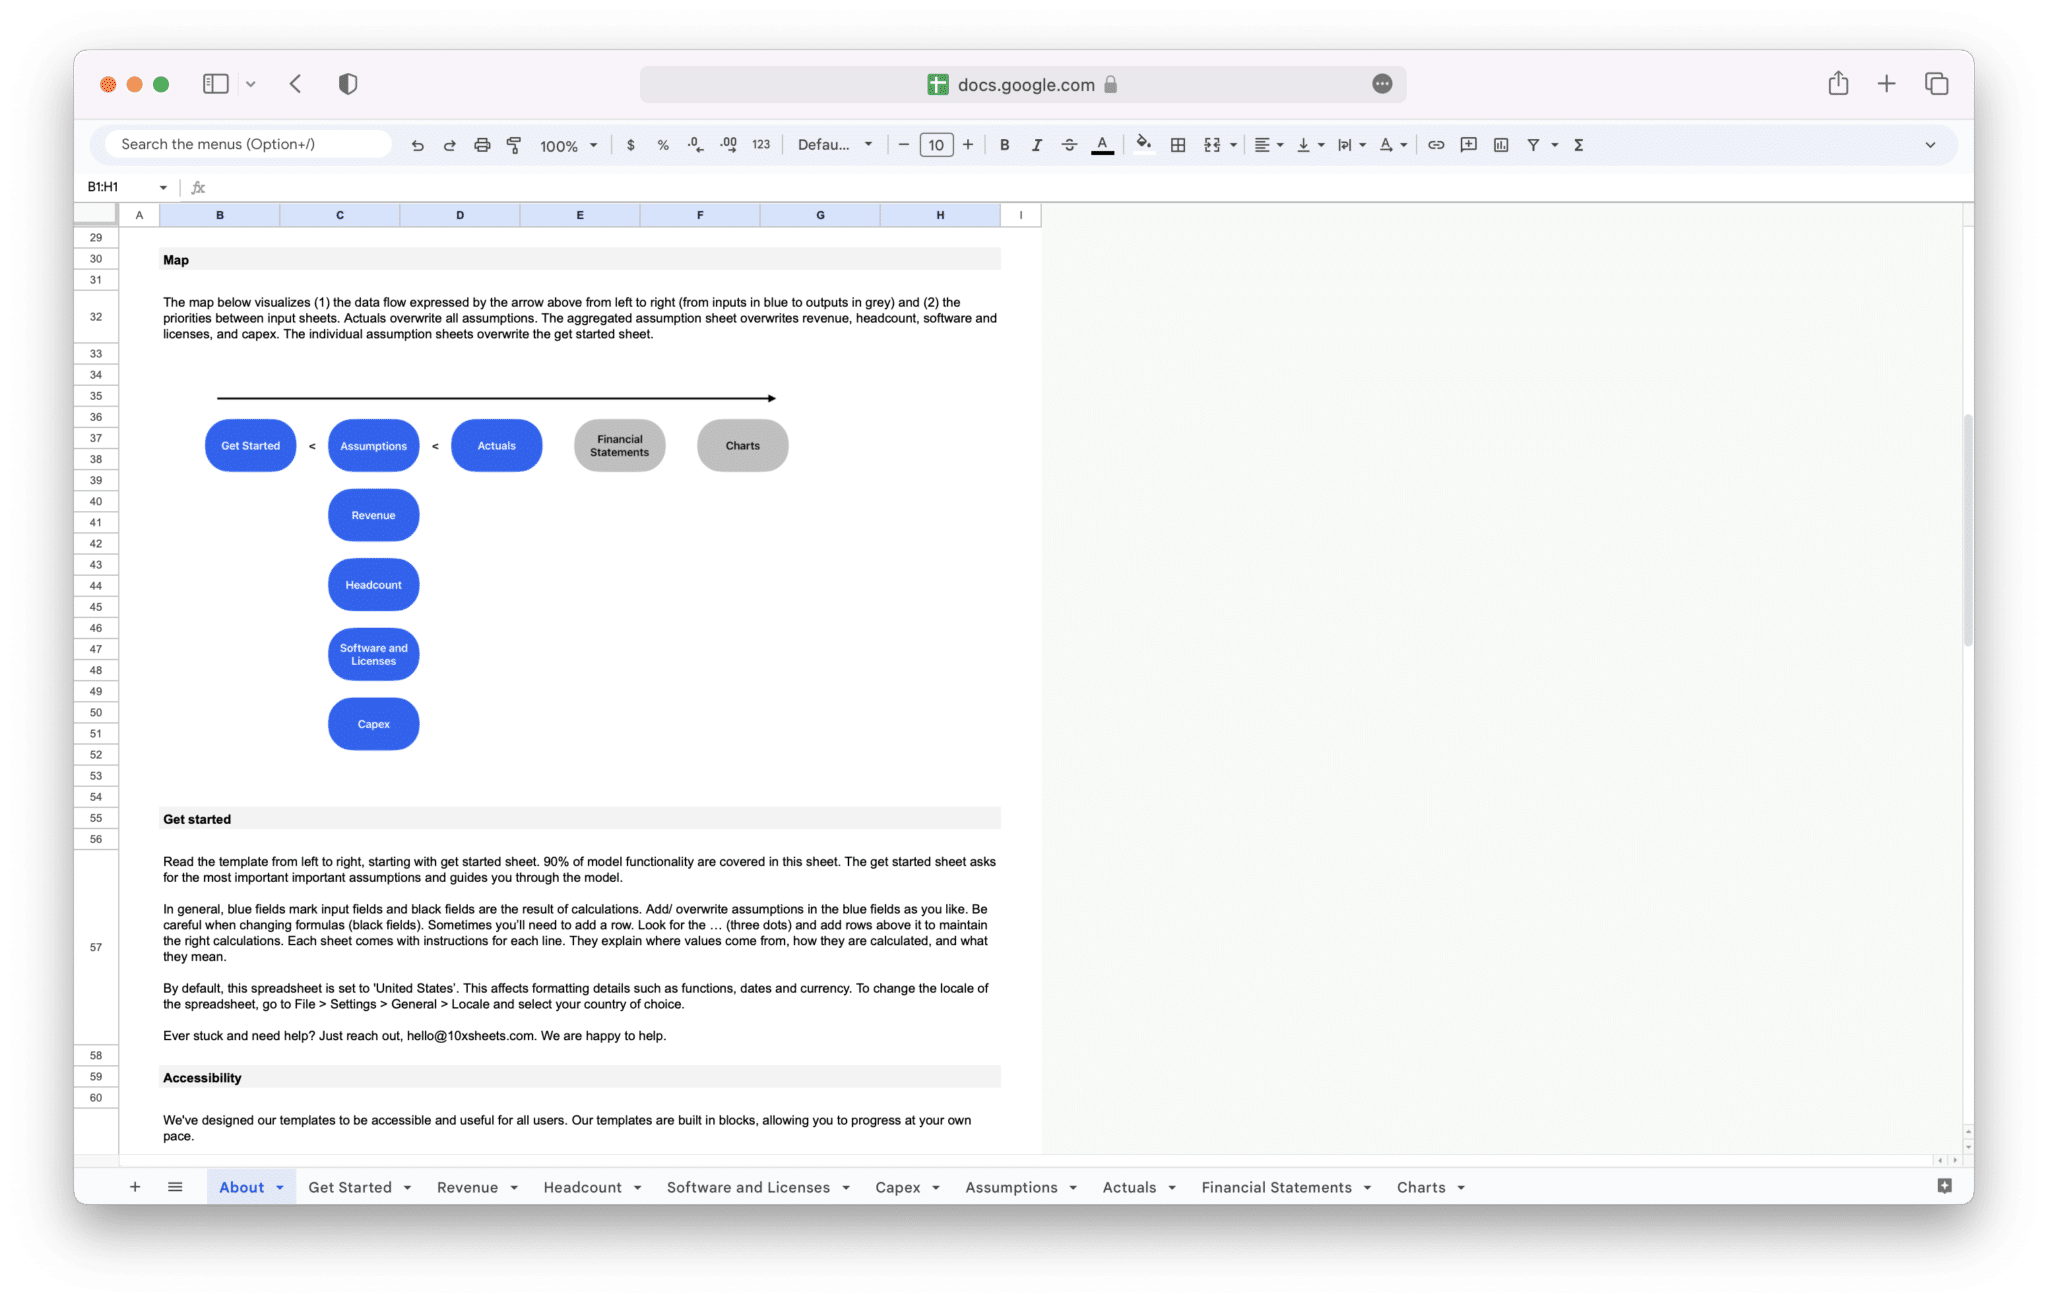
Task: Toggle italic formatting
Action: click(1036, 144)
